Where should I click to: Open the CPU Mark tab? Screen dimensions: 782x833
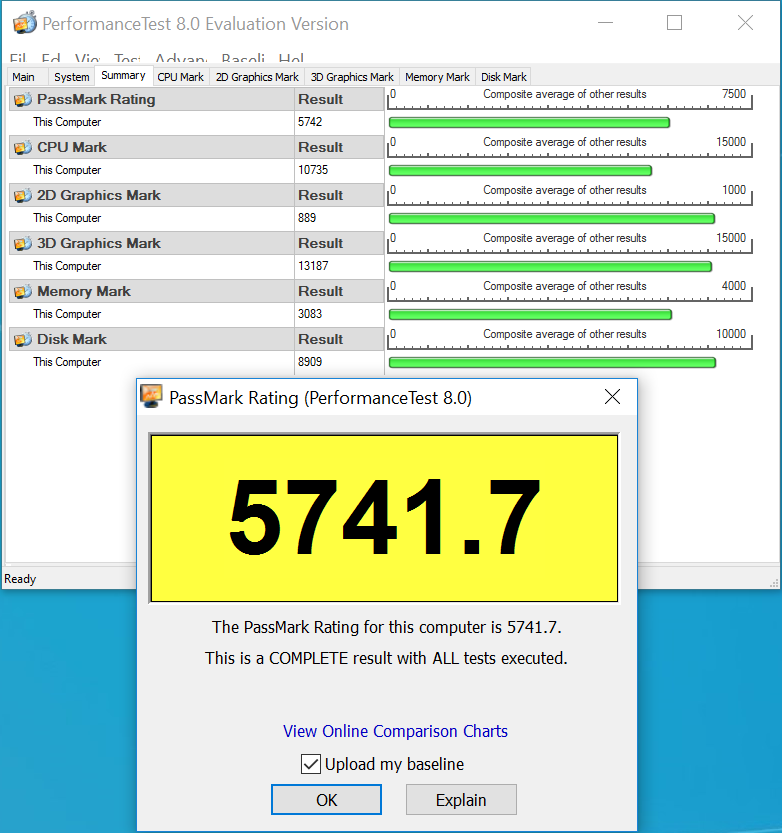point(181,77)
